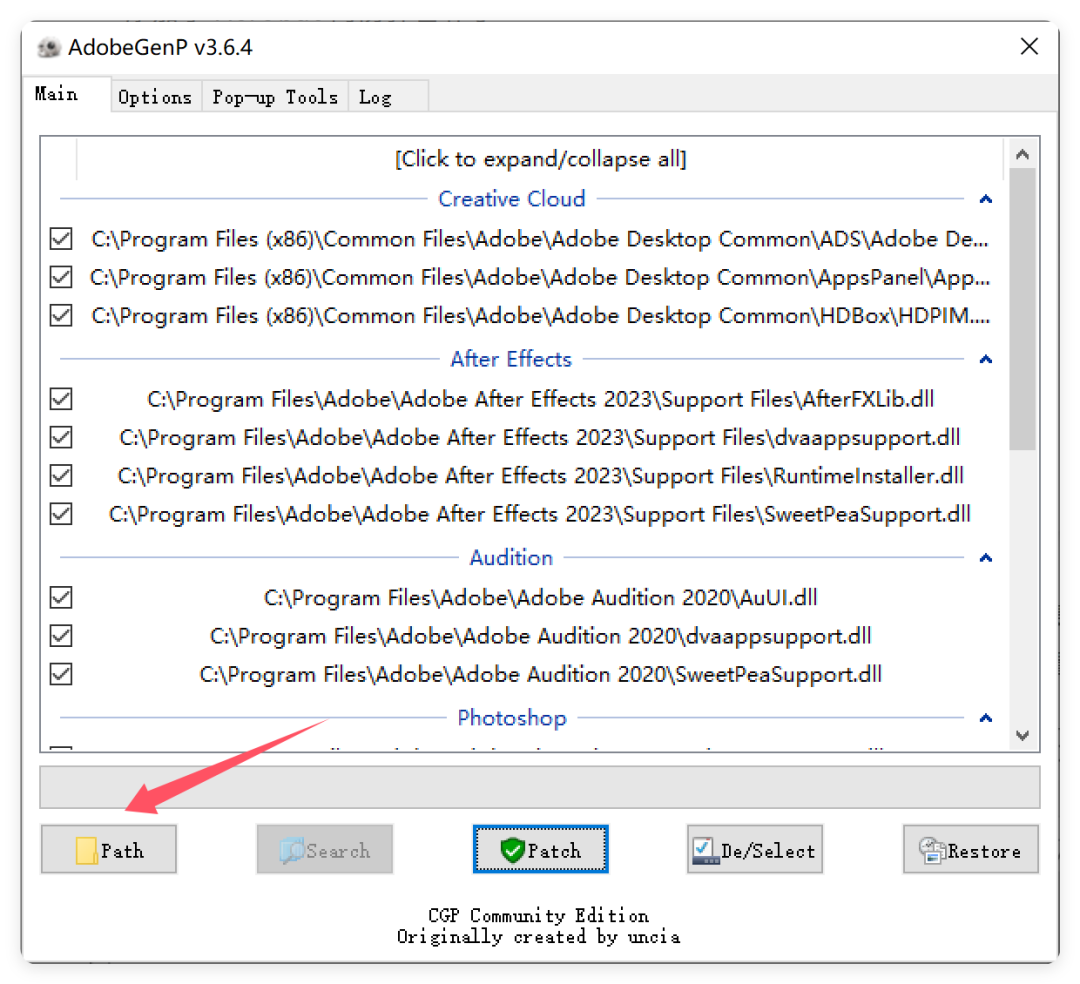Open the Pop-up Tools tab
1080x984 pixels.
[x=276, y=97]
